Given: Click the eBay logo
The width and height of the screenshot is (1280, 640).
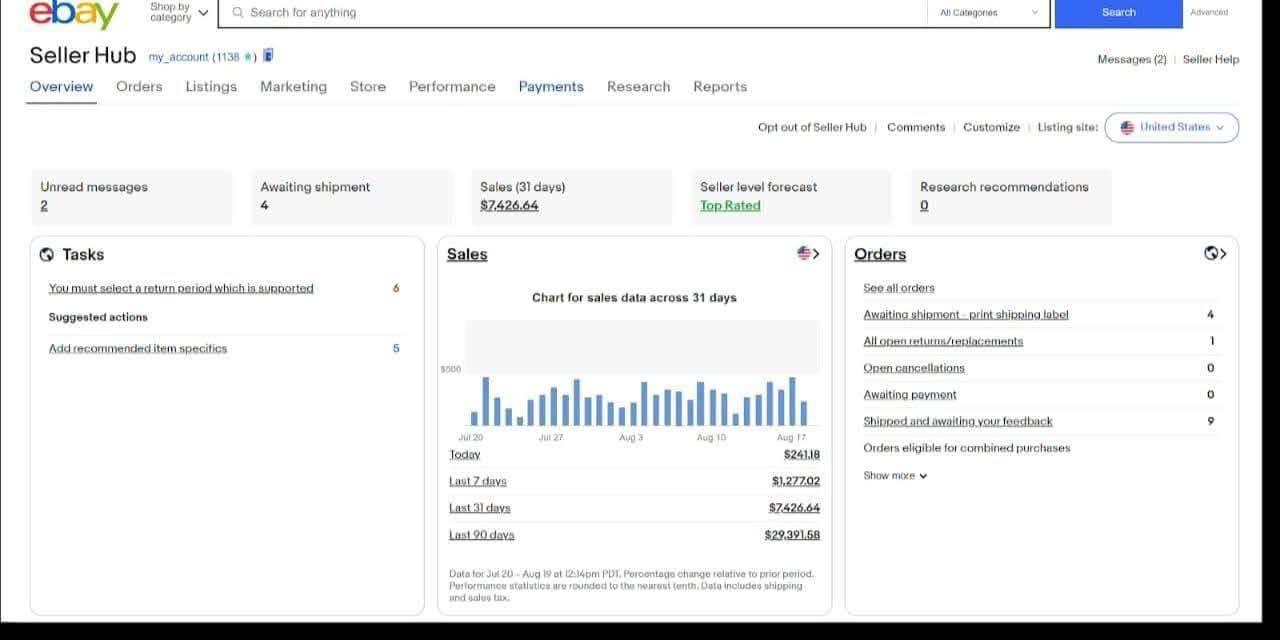Looking at the screenshot, I should pos(73,13).
